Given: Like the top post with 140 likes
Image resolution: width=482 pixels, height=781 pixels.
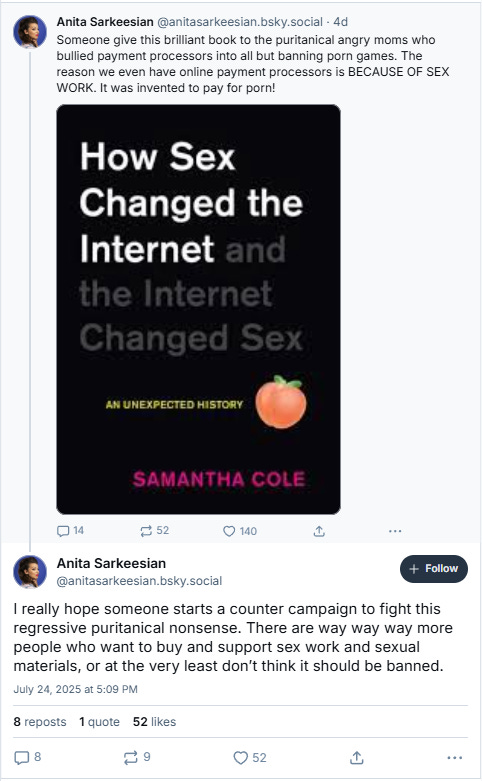Looking at the screenshot, I should [240, 531].
